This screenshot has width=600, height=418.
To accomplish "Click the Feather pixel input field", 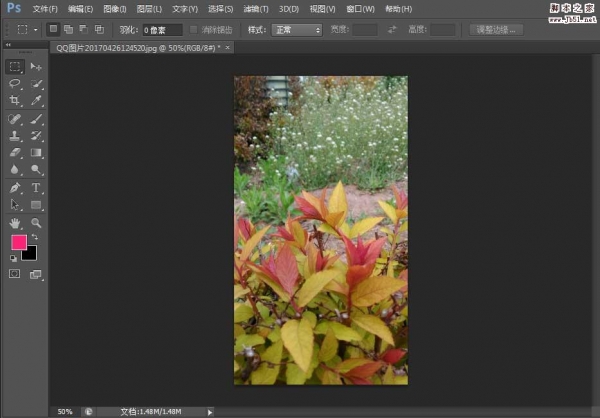I will click(162, 30).
